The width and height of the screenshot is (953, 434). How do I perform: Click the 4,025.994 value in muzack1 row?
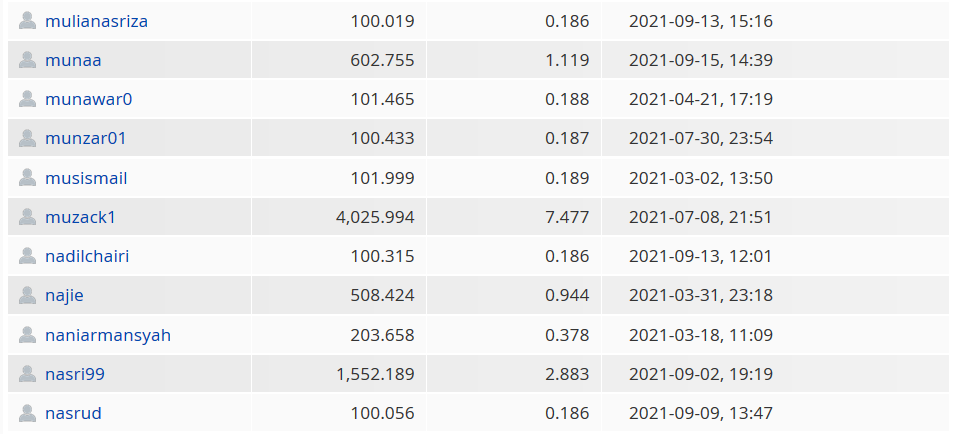(375, 217)
